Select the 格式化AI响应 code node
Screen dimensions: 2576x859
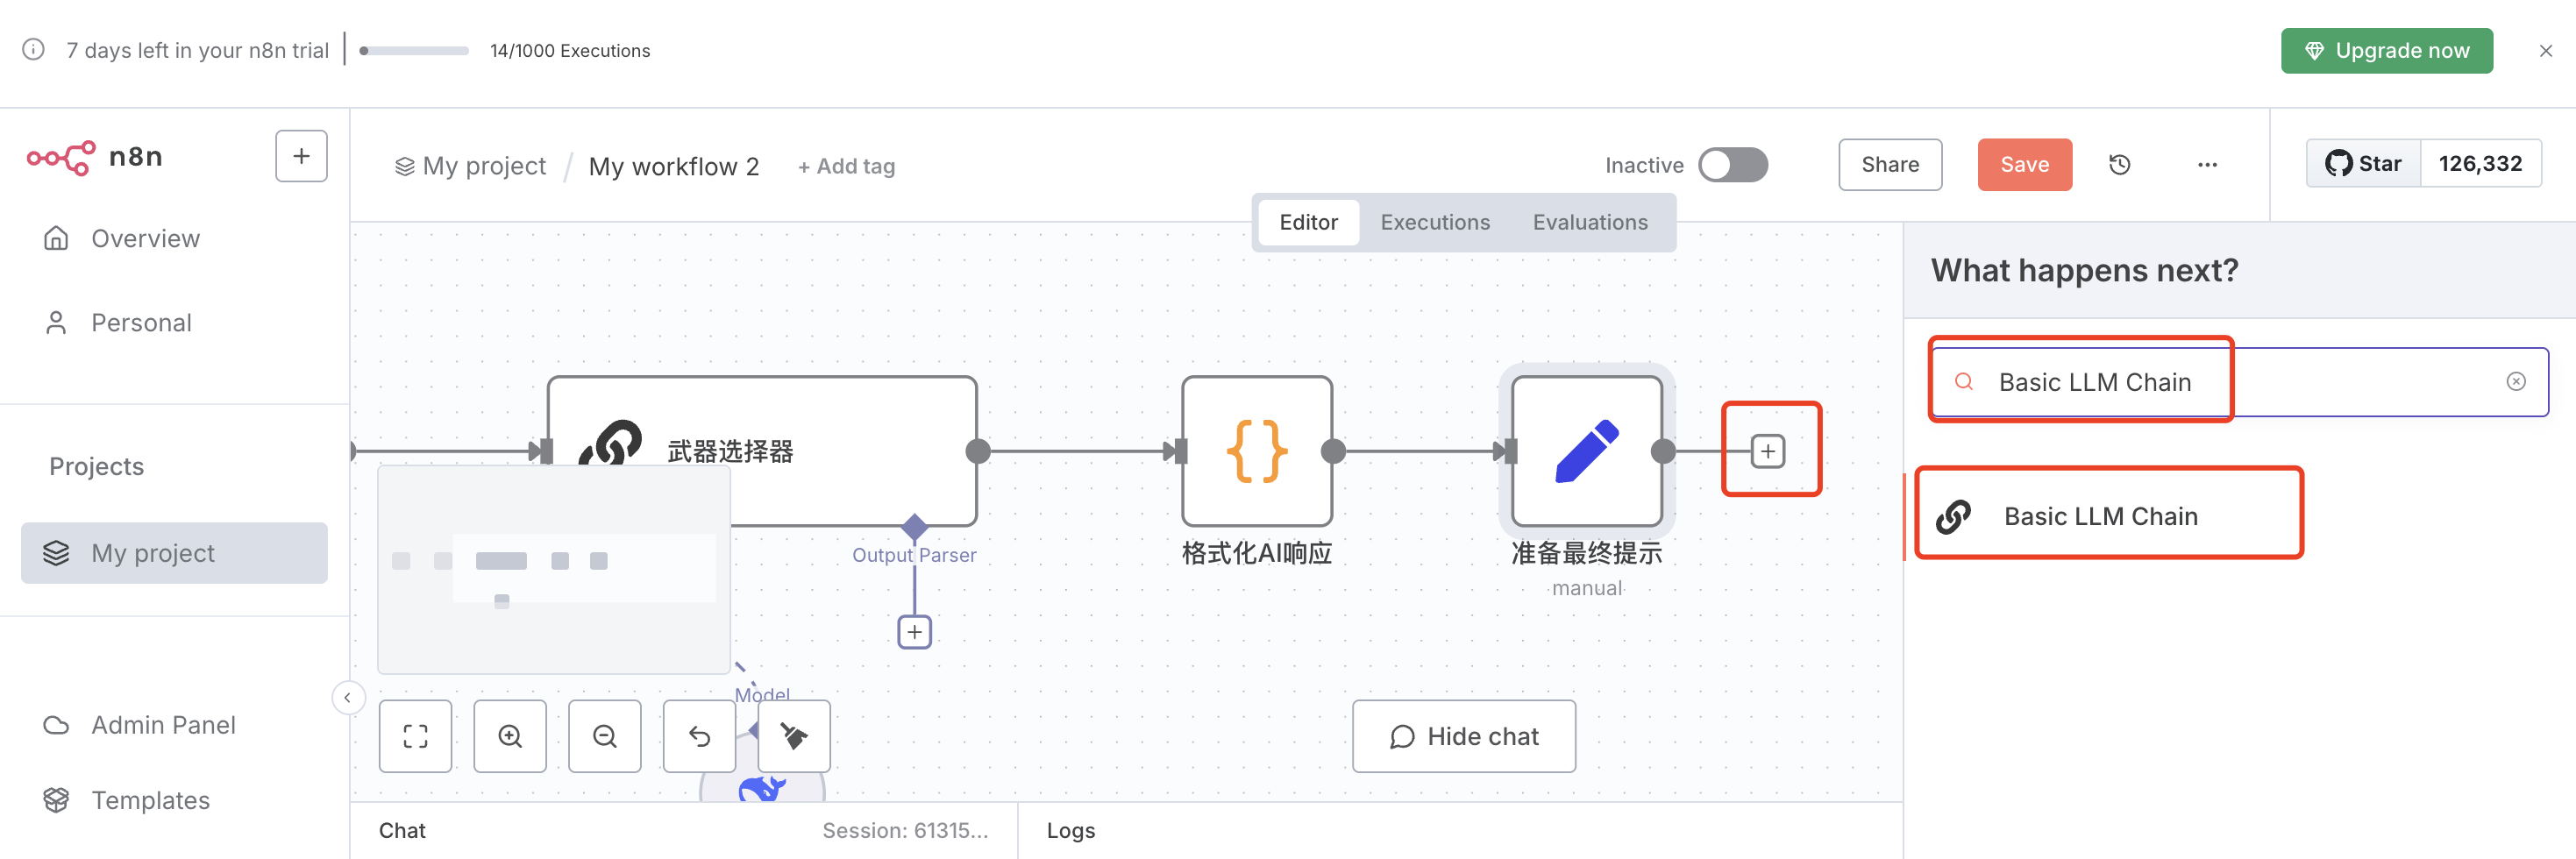click(1256, 451)
